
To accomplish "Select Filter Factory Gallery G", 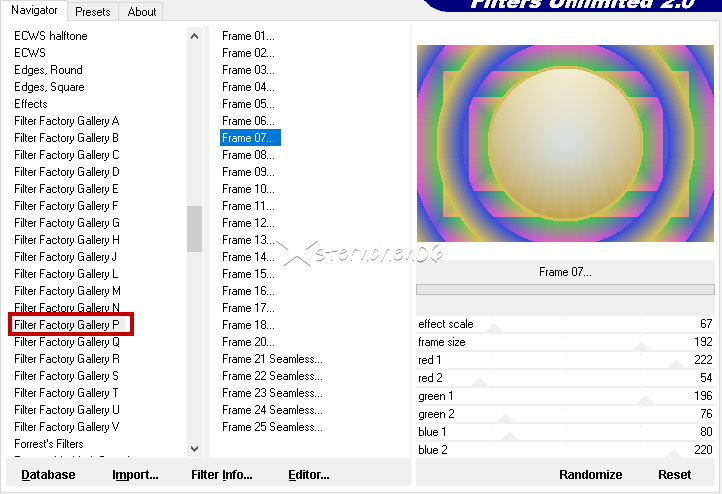I will (x=67, y=223).
